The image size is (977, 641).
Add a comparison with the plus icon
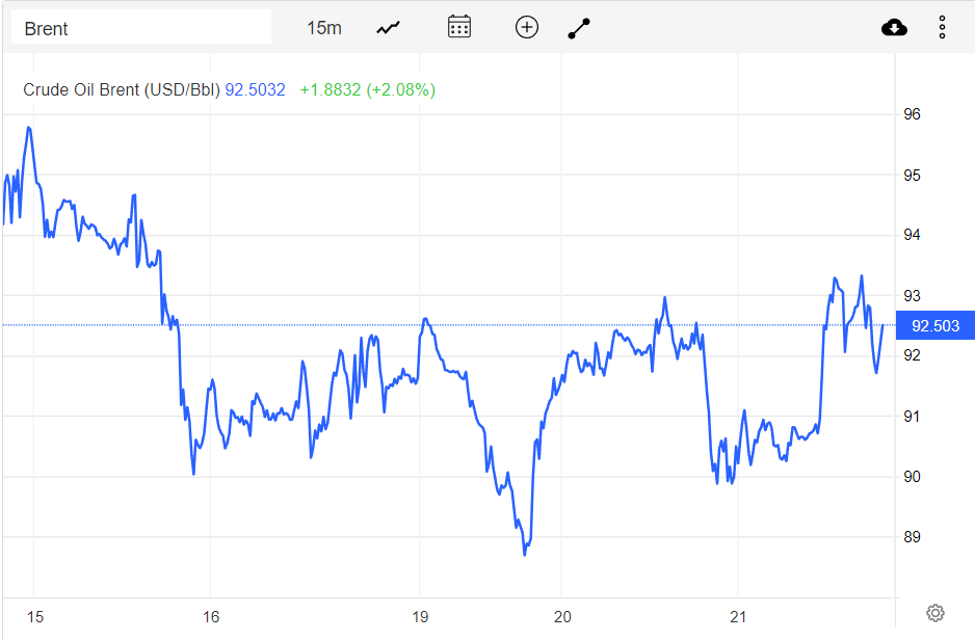click(x=527, y=27)
